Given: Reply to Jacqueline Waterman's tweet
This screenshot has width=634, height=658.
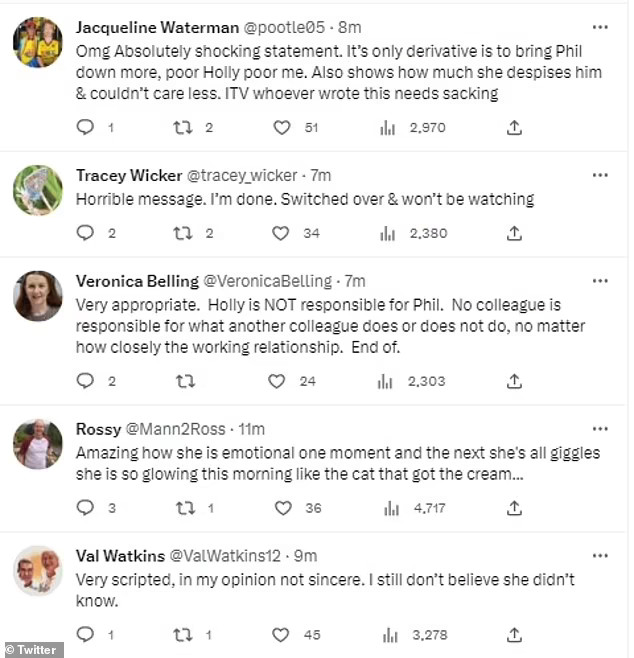Looking at the screenshot, I should [x=86, y=127].
